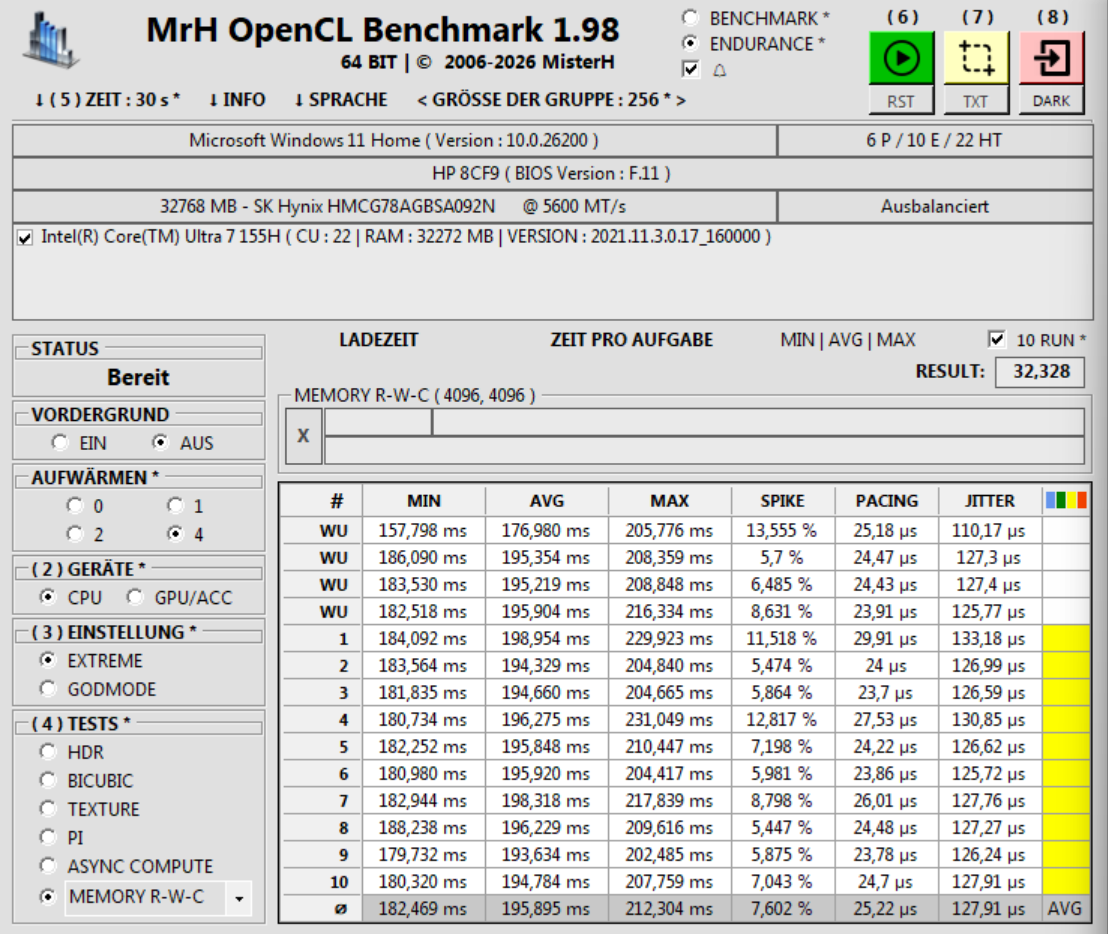Click the PACING column header

(887, 501)
